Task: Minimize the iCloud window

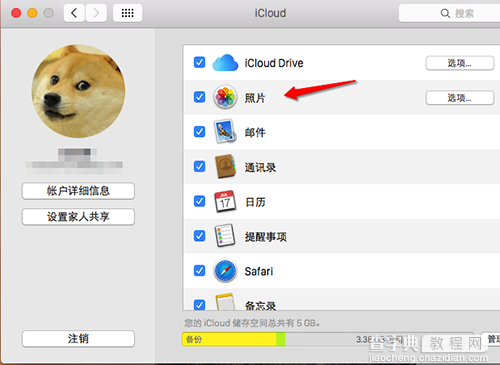Action: 32,13
